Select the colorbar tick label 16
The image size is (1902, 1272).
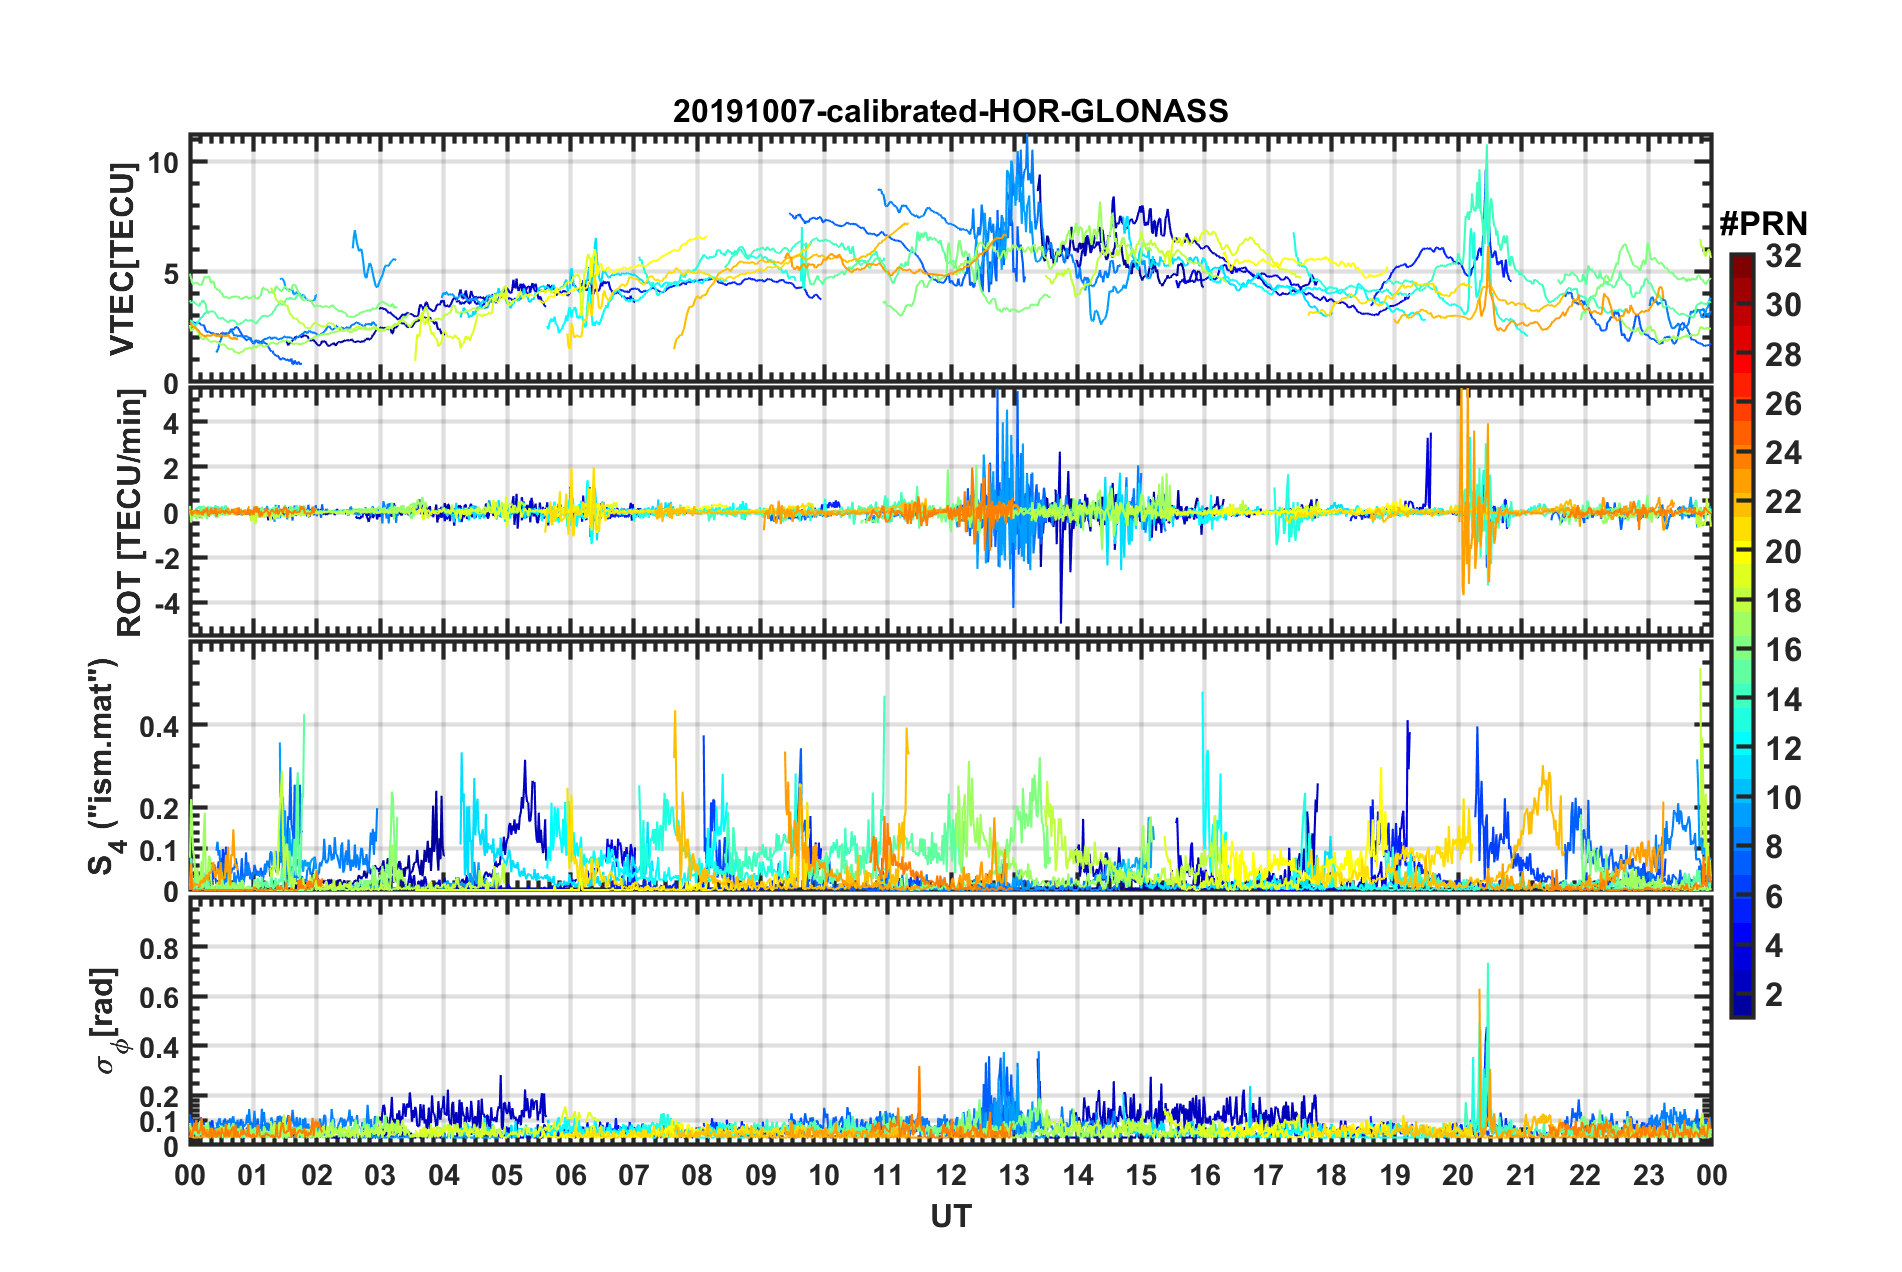pos(1783,650)
